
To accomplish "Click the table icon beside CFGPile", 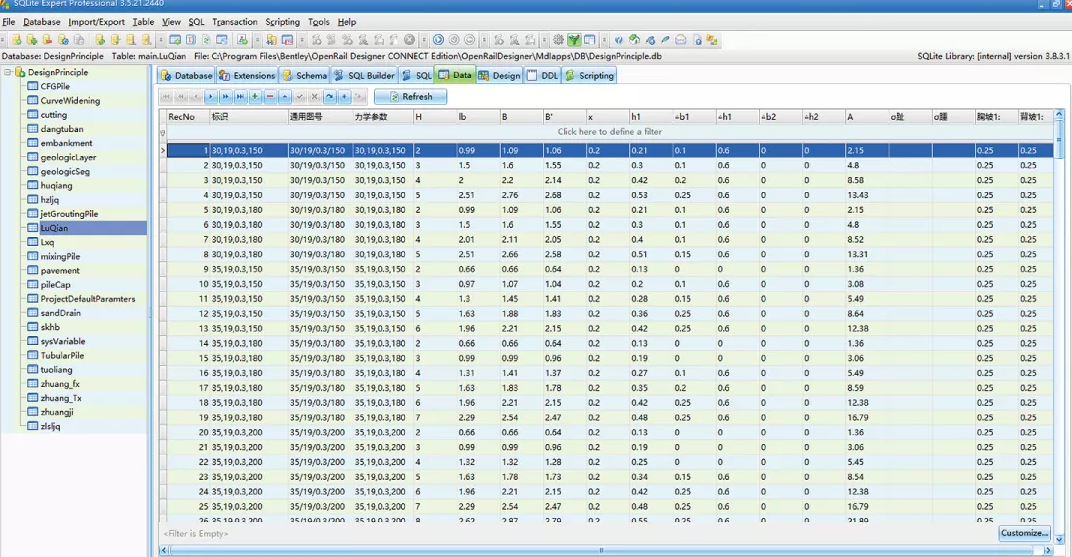I will pos(32,86).
